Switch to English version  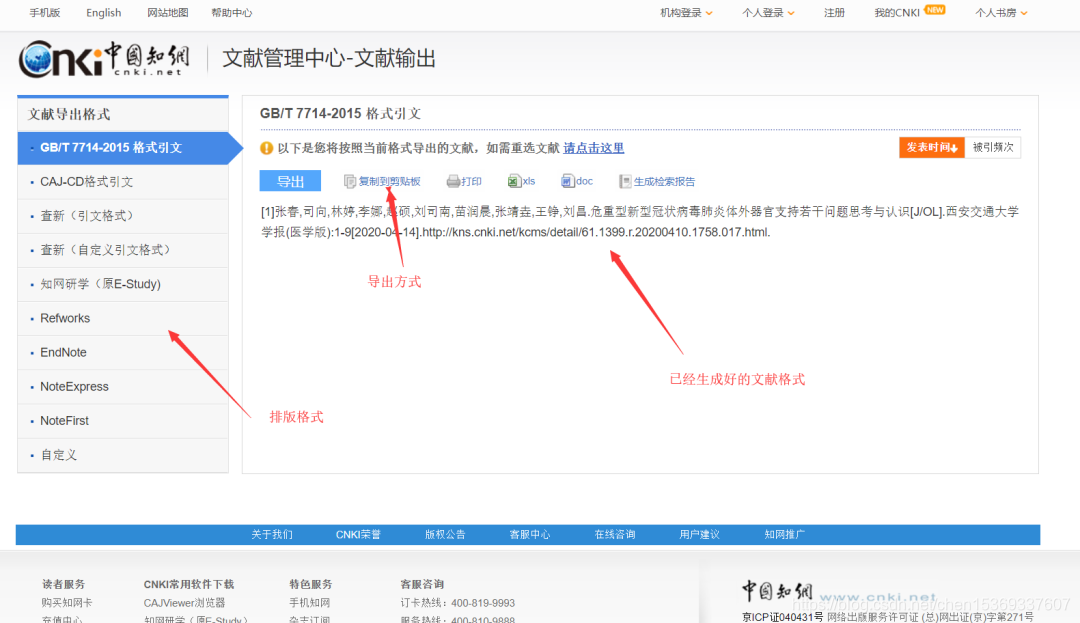[x=103, y=12]
